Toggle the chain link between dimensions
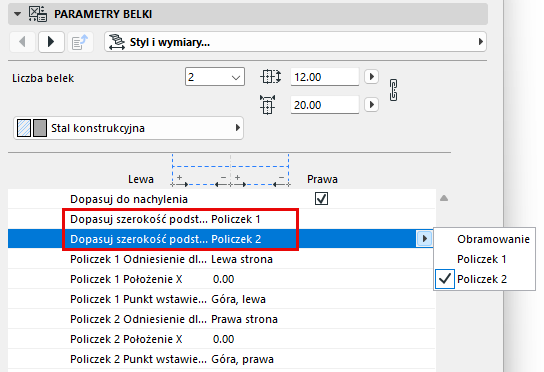The image size is (544, 372). [x=393, y=90]
